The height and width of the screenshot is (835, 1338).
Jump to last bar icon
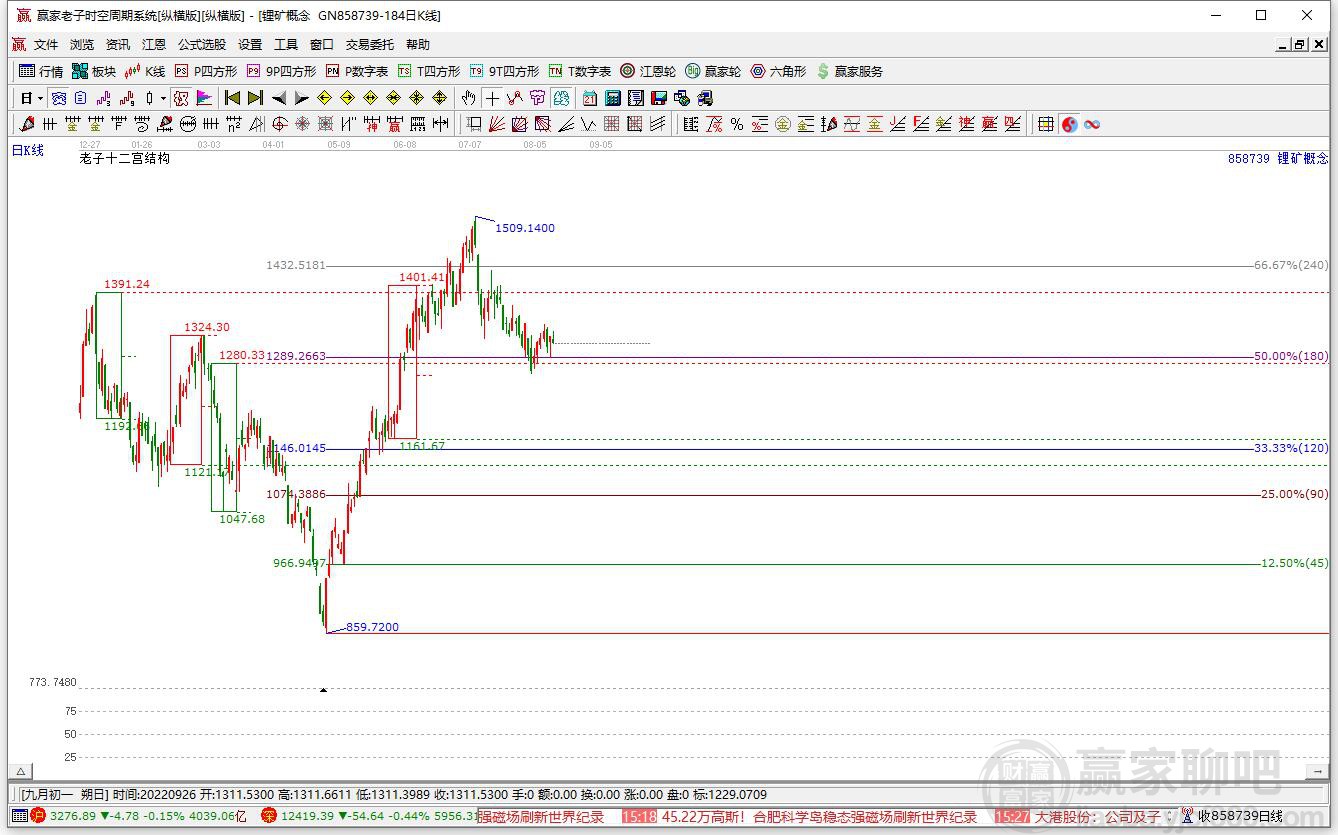(x=255, y=98)
